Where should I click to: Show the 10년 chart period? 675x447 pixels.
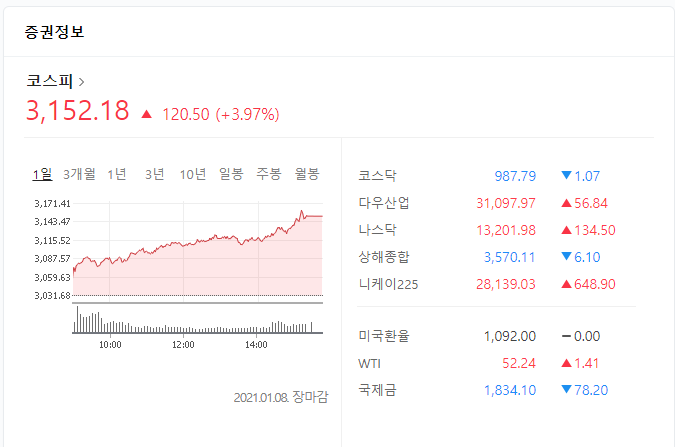coord(192,174)
